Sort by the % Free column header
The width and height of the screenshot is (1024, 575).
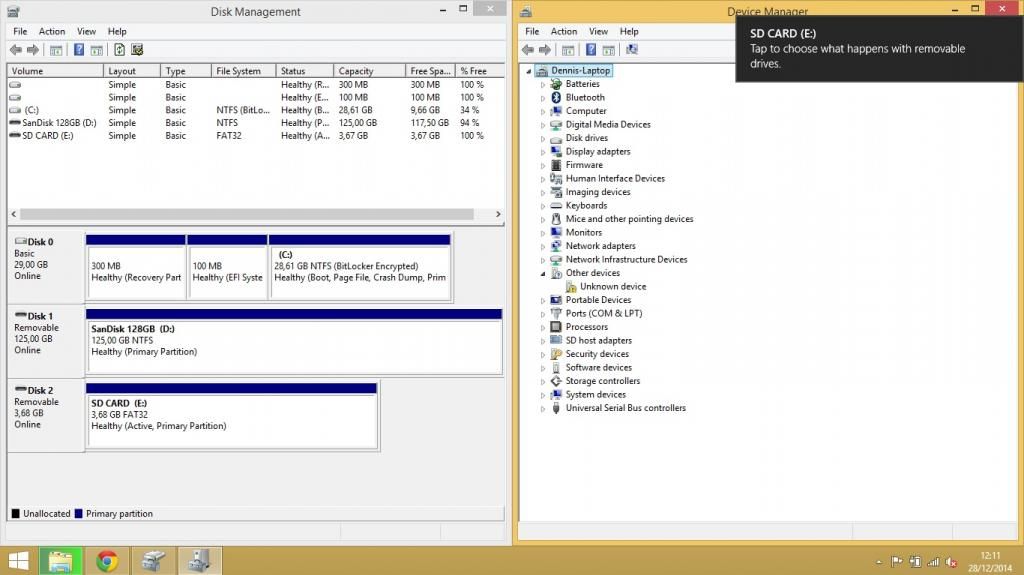coord(480,71)
